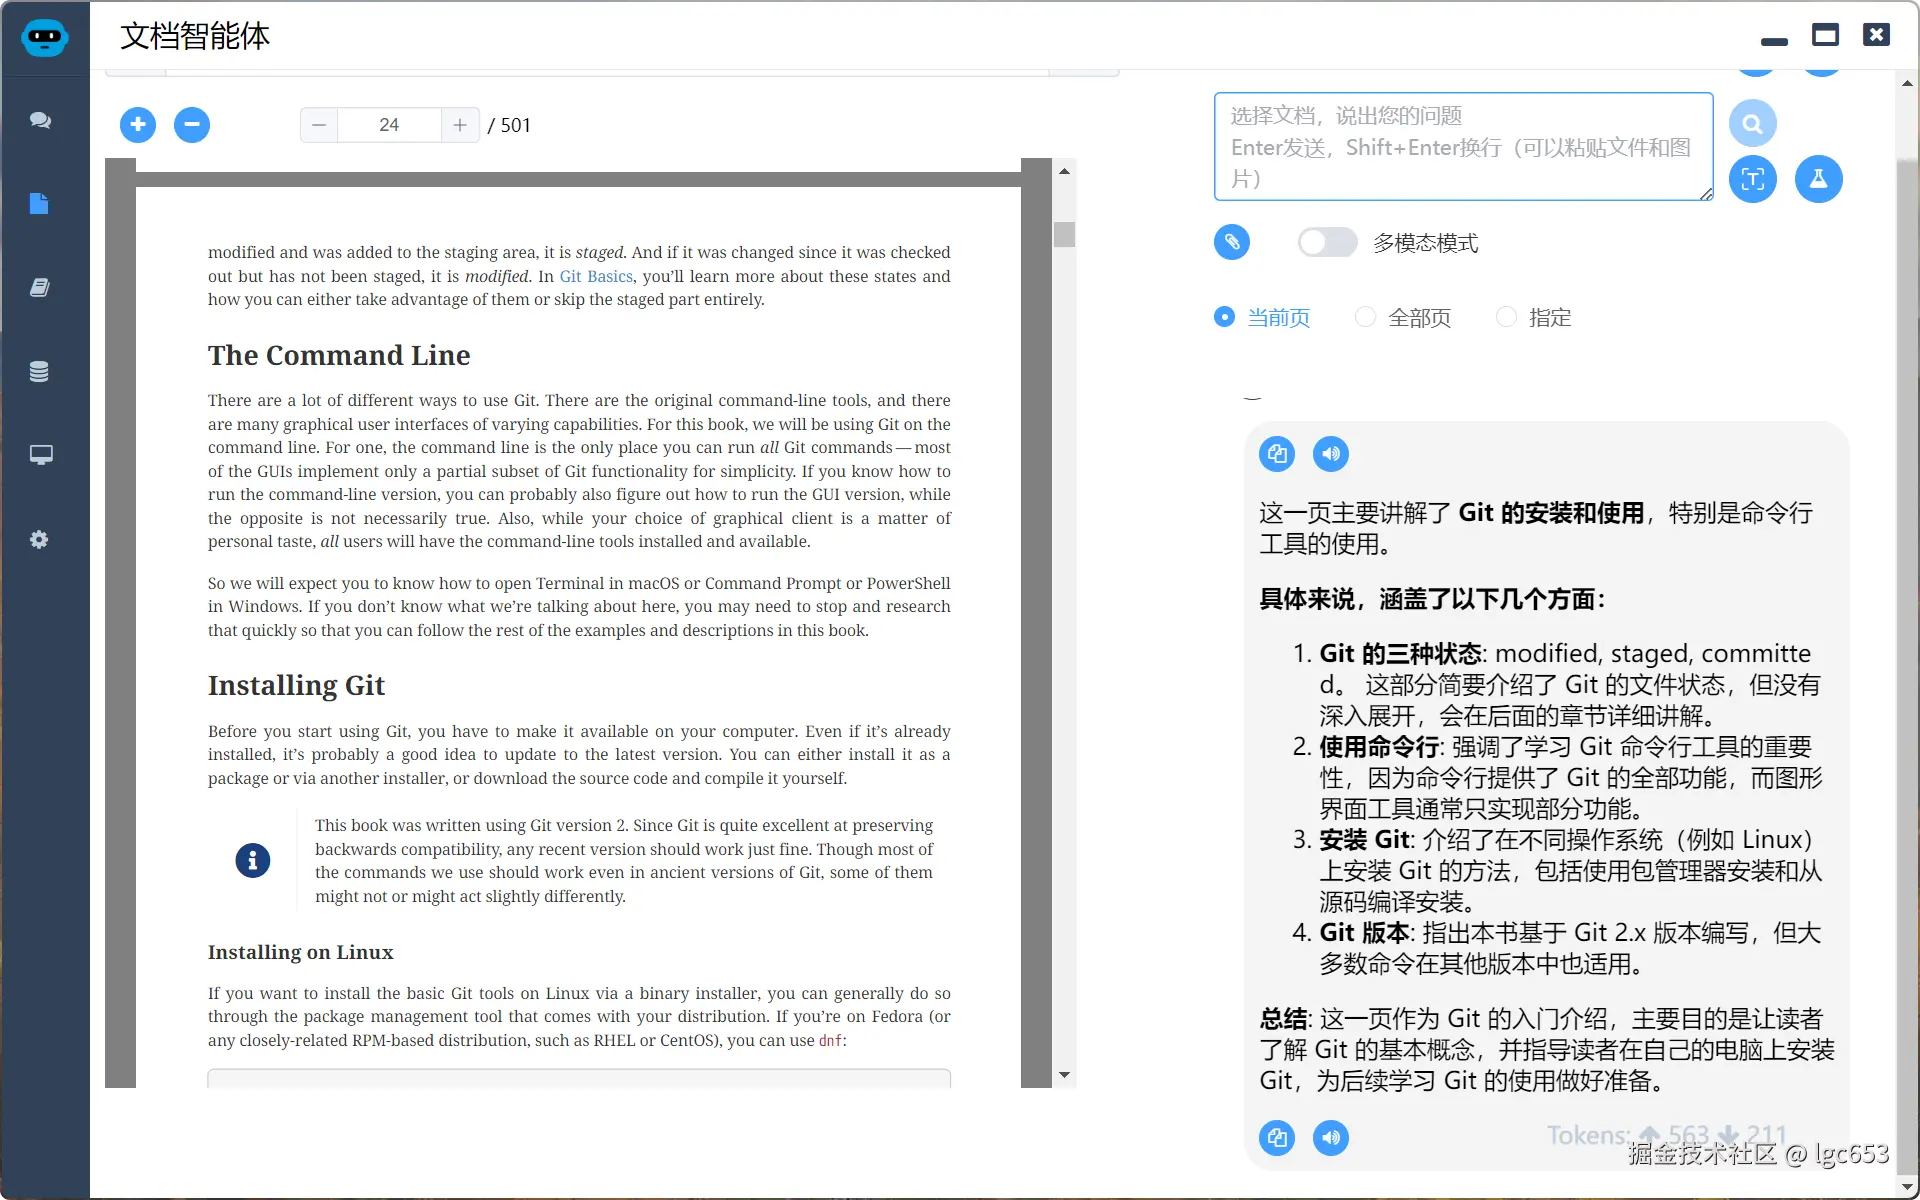Open the notebook panel in sidebar
1920x1200 pixels.
click(40, 288)
